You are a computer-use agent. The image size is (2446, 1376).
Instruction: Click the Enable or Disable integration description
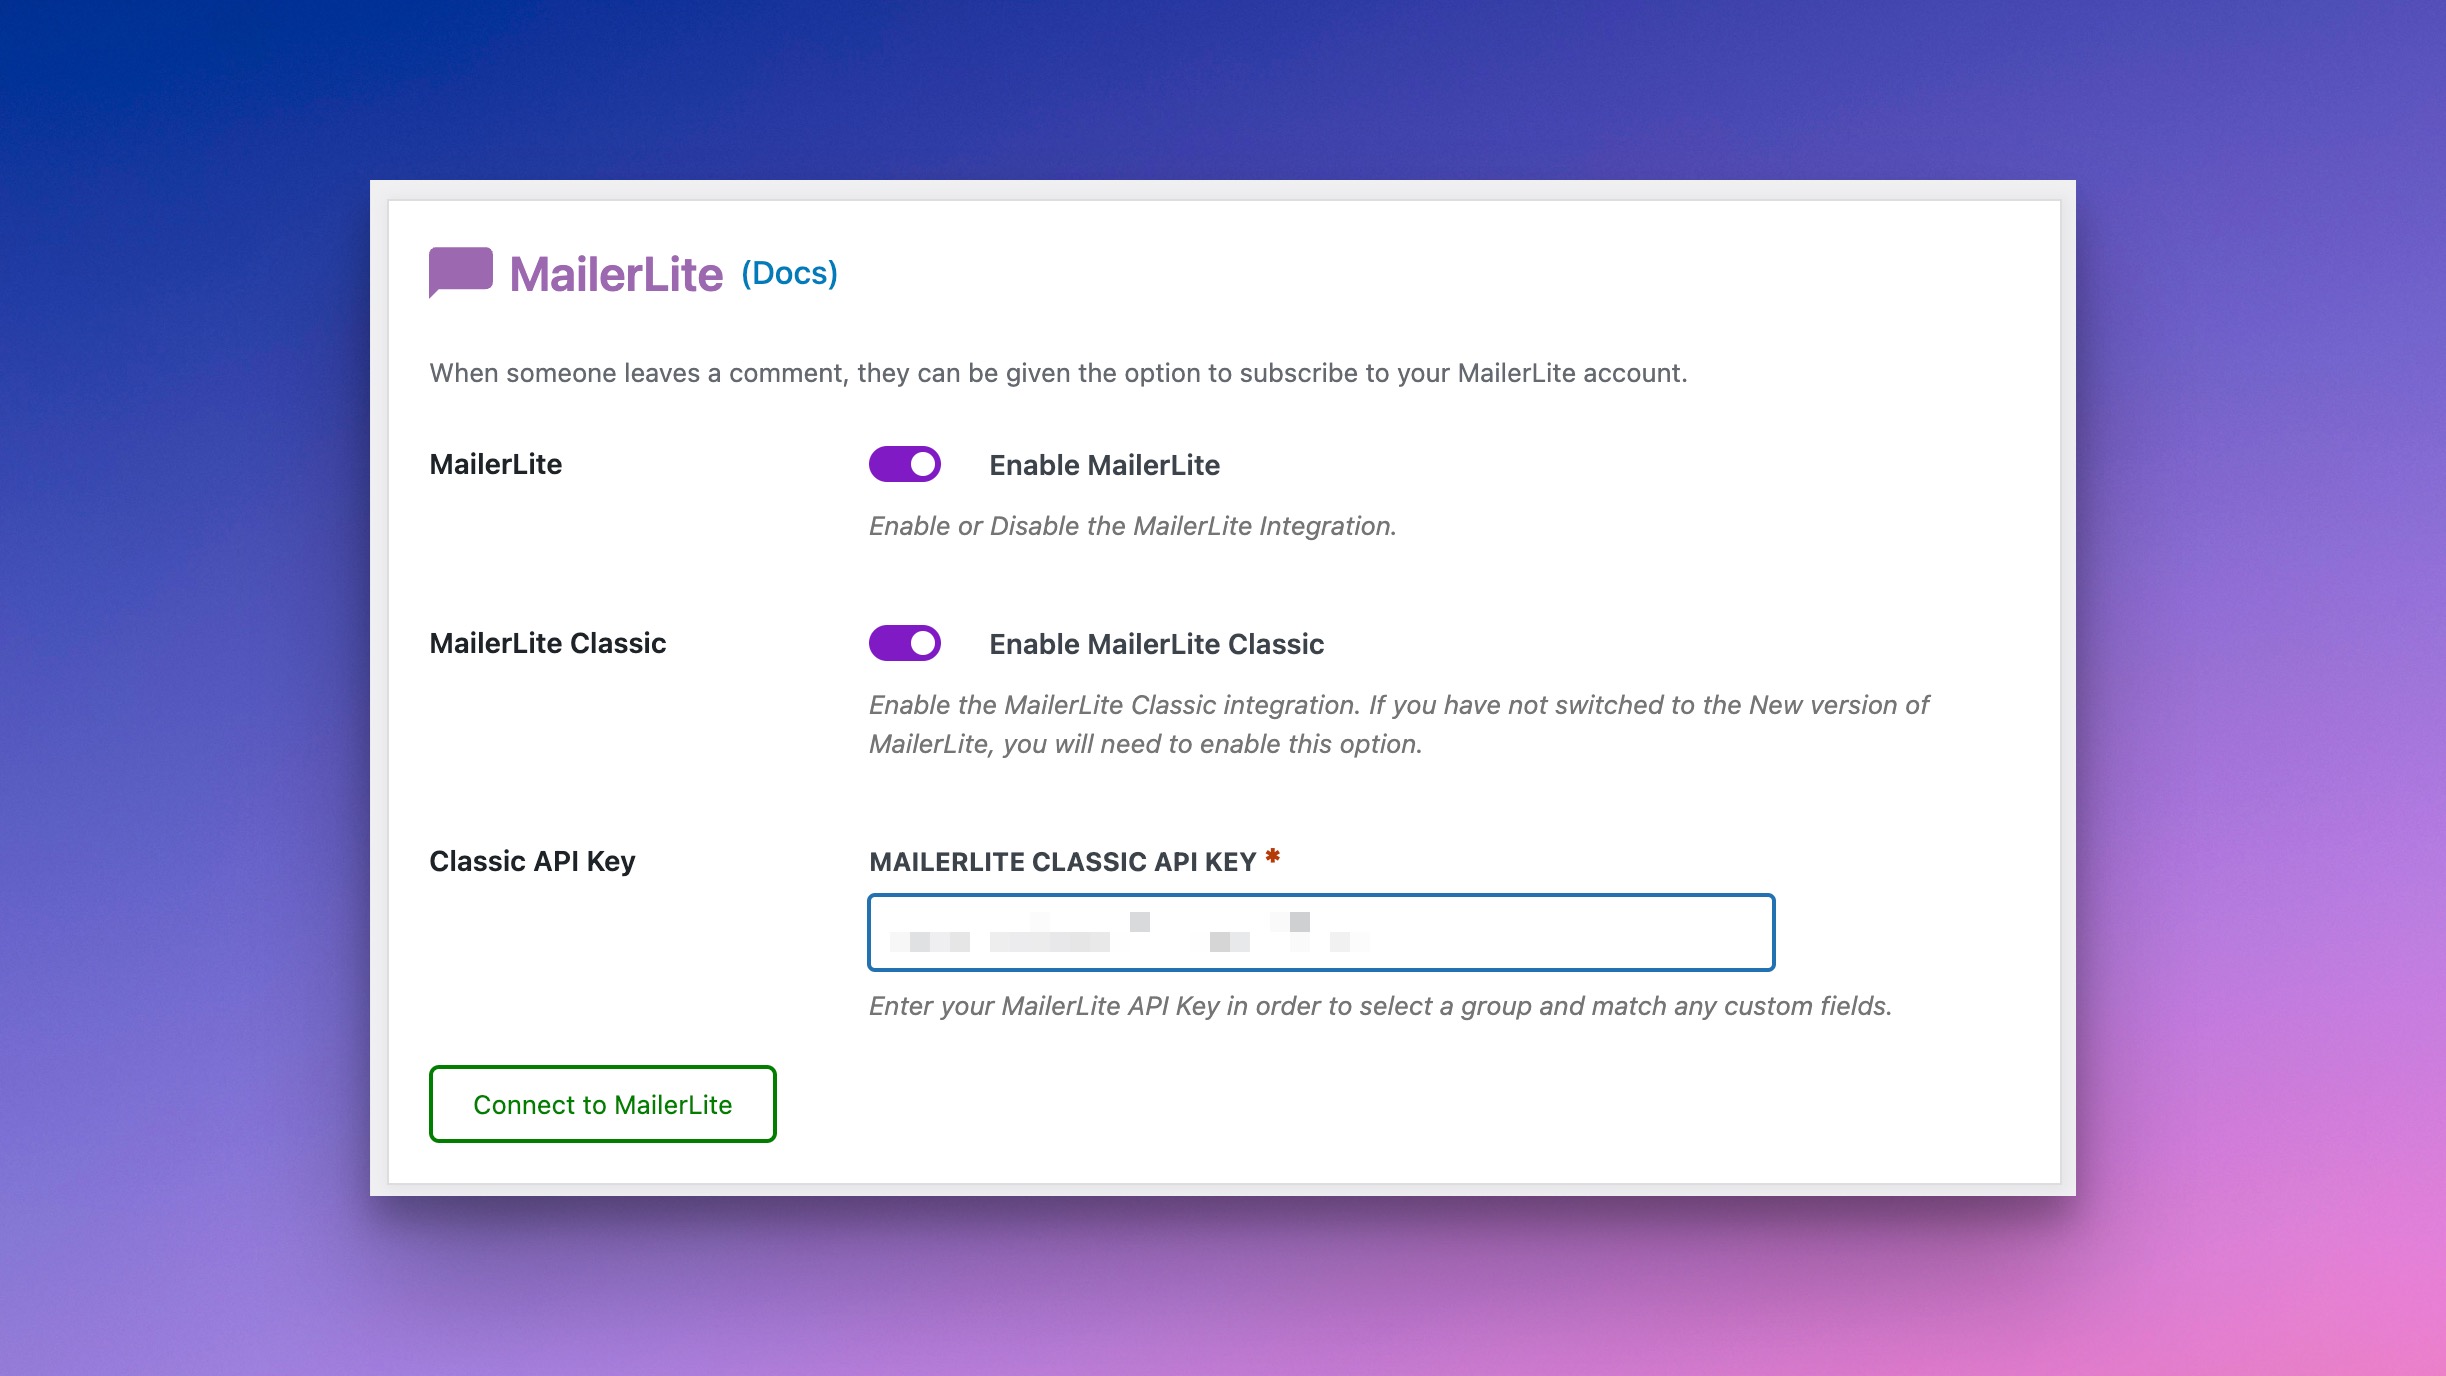[x=1132, y=526]
